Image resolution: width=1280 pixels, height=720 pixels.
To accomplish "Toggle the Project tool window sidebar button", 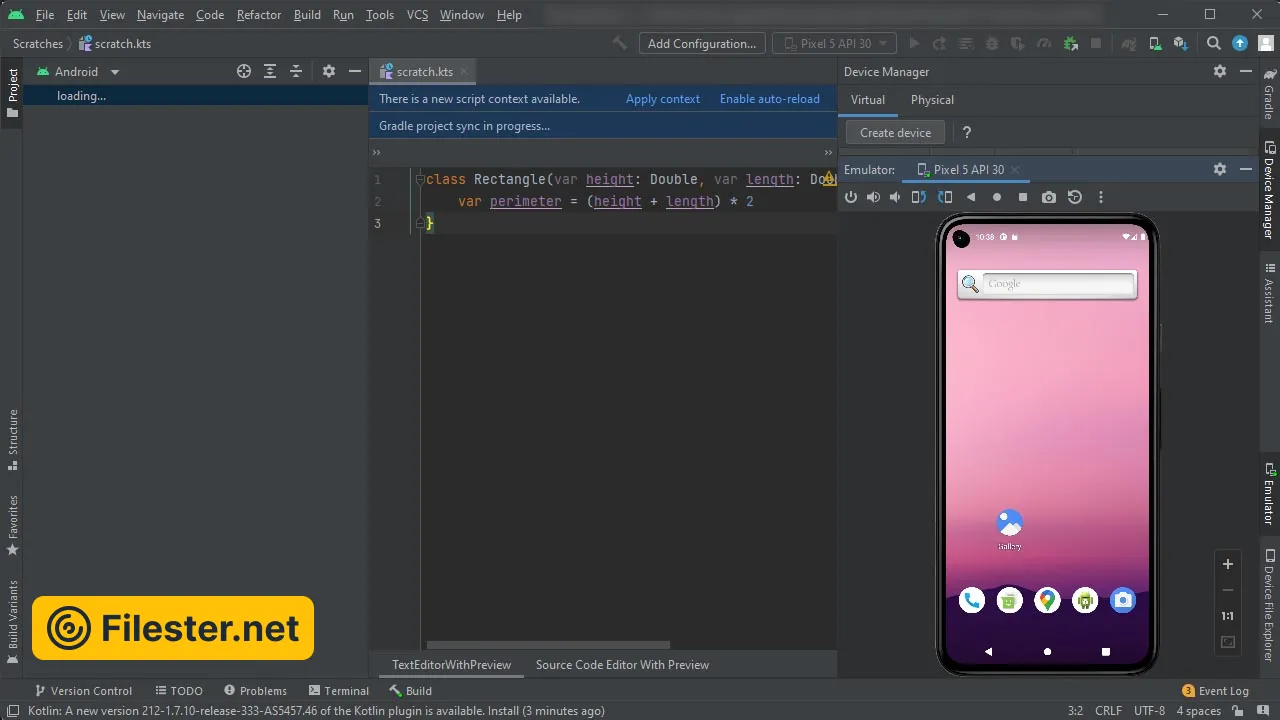I will [12, 93].
